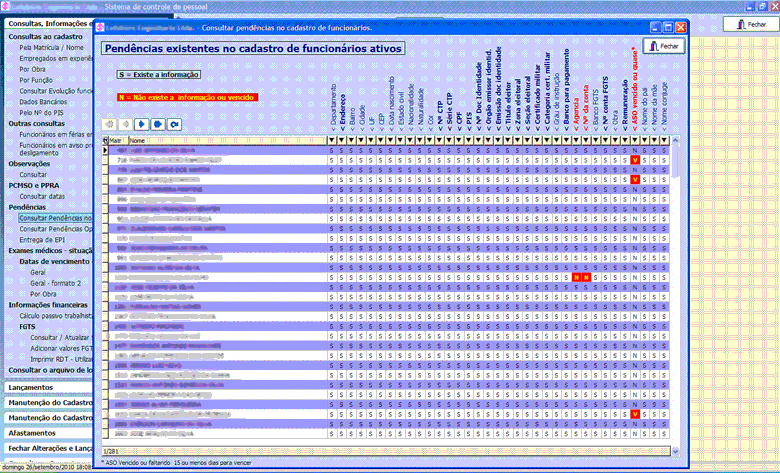Open the Afastamentos sidebar section

coord(49,433)
